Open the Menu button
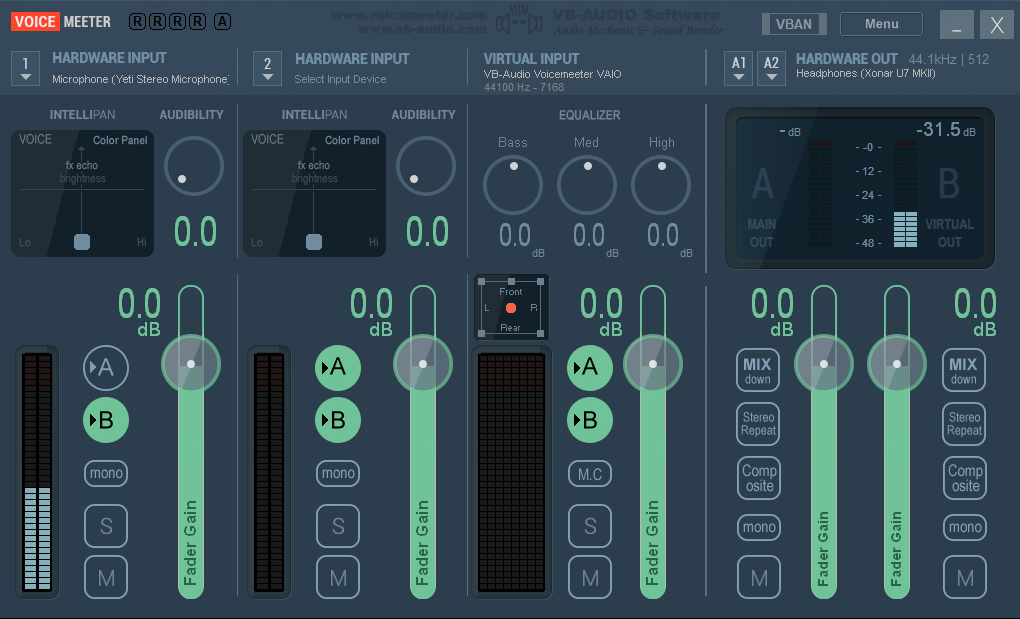 [881, 24]
